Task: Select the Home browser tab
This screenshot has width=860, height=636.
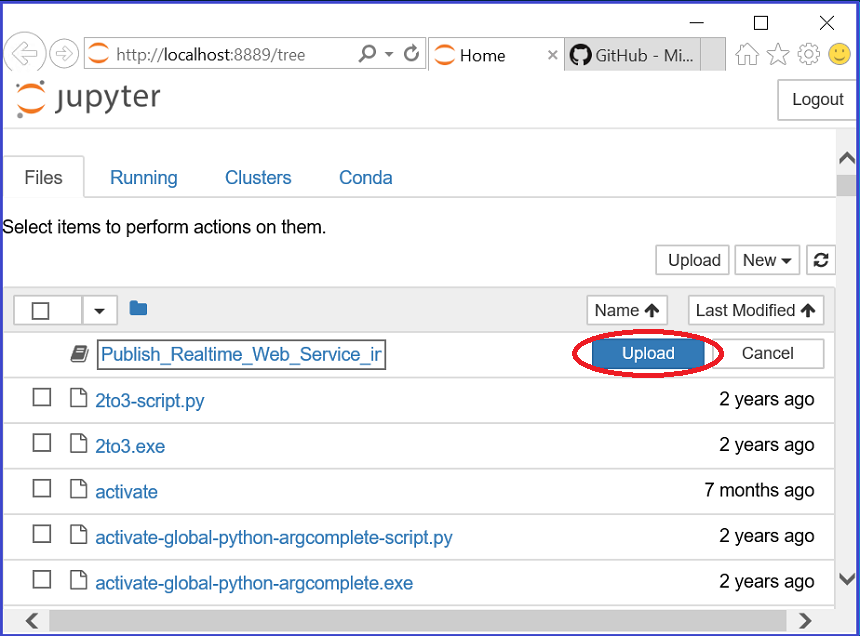Action: coord(495,55)
